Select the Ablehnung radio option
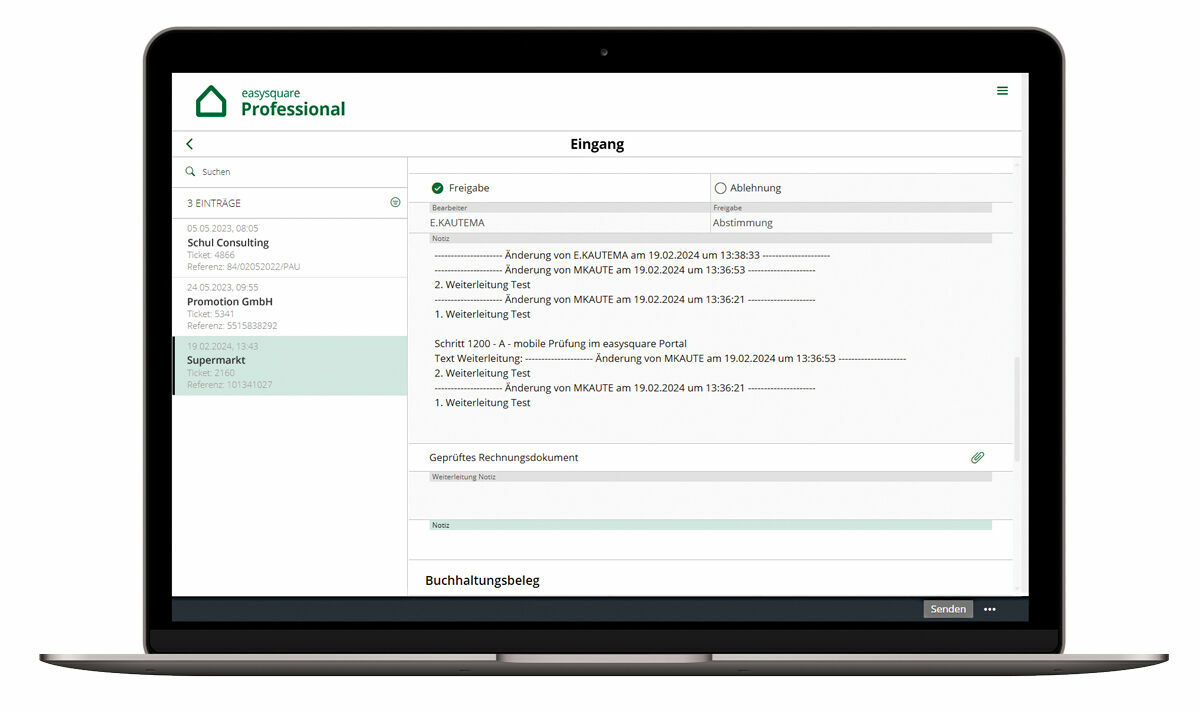Image resolution: width=1200 pixels, height=712 pixels. coord(720,188)
